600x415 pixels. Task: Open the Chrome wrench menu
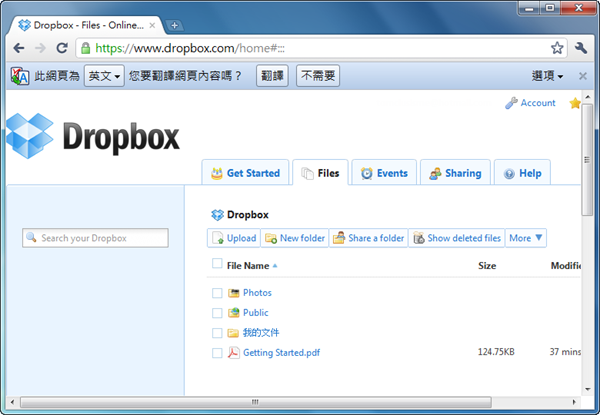580,48
